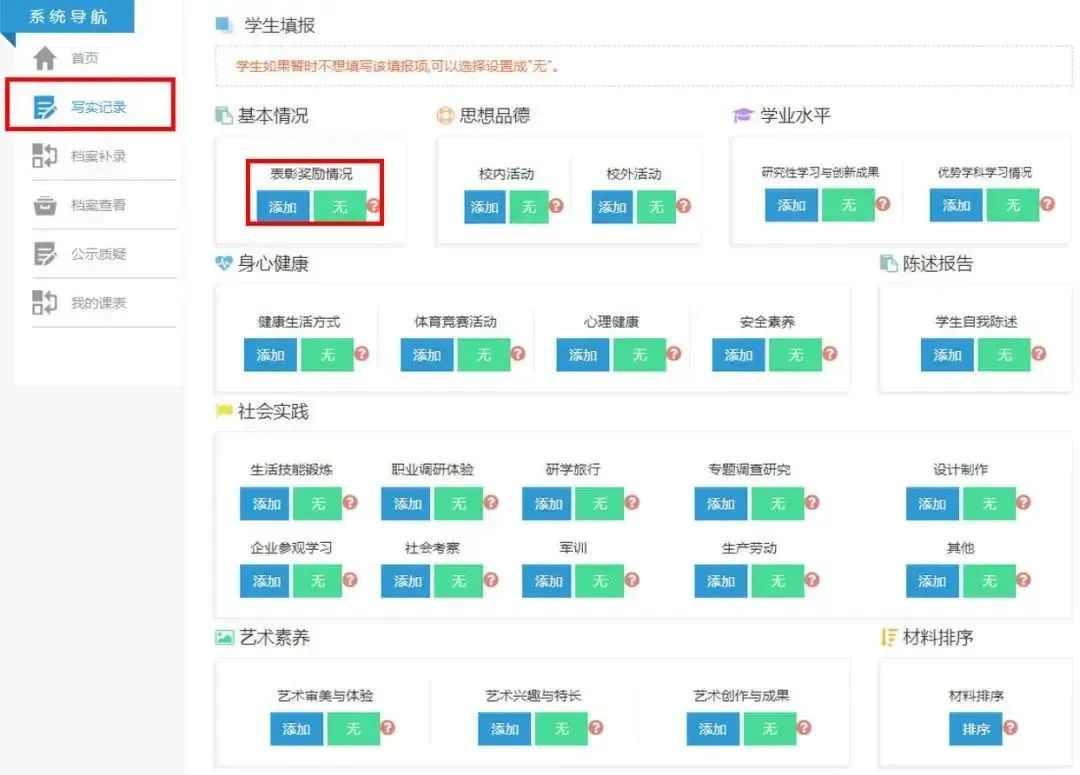Set 心理健康 to 无
The height and width of the screenshot is (775, 1080).
coord(640,355)
